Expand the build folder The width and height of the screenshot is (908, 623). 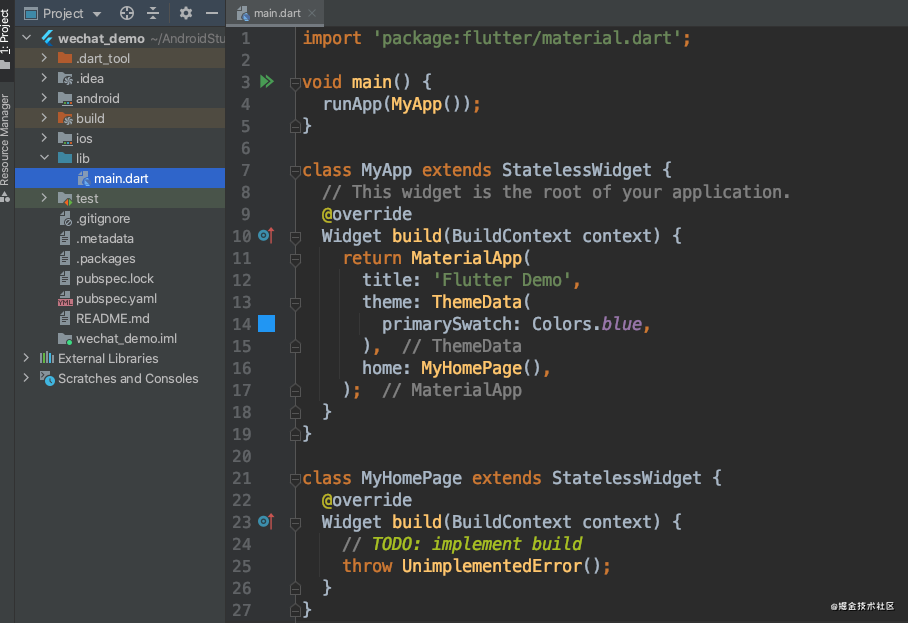coord(45,118)
